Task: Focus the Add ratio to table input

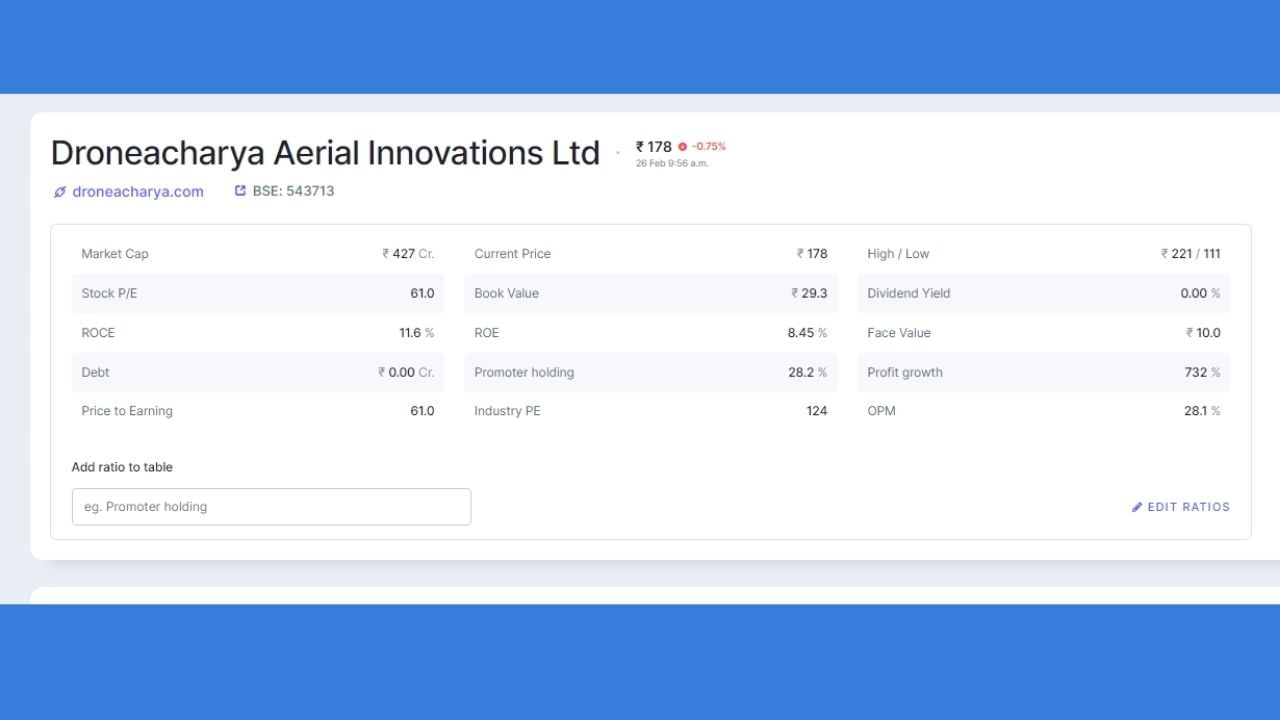Action: coord(271,507)
